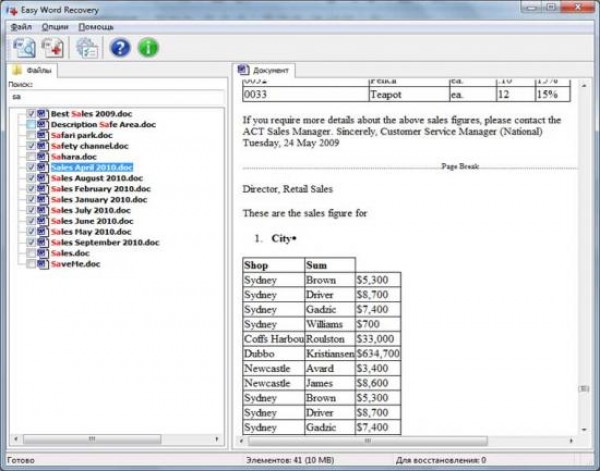Uncheck the Best Sales 2009.doc checkbox
Image resolution: width=600 pixels, height=471 pixels.
[x=31, y=114]
